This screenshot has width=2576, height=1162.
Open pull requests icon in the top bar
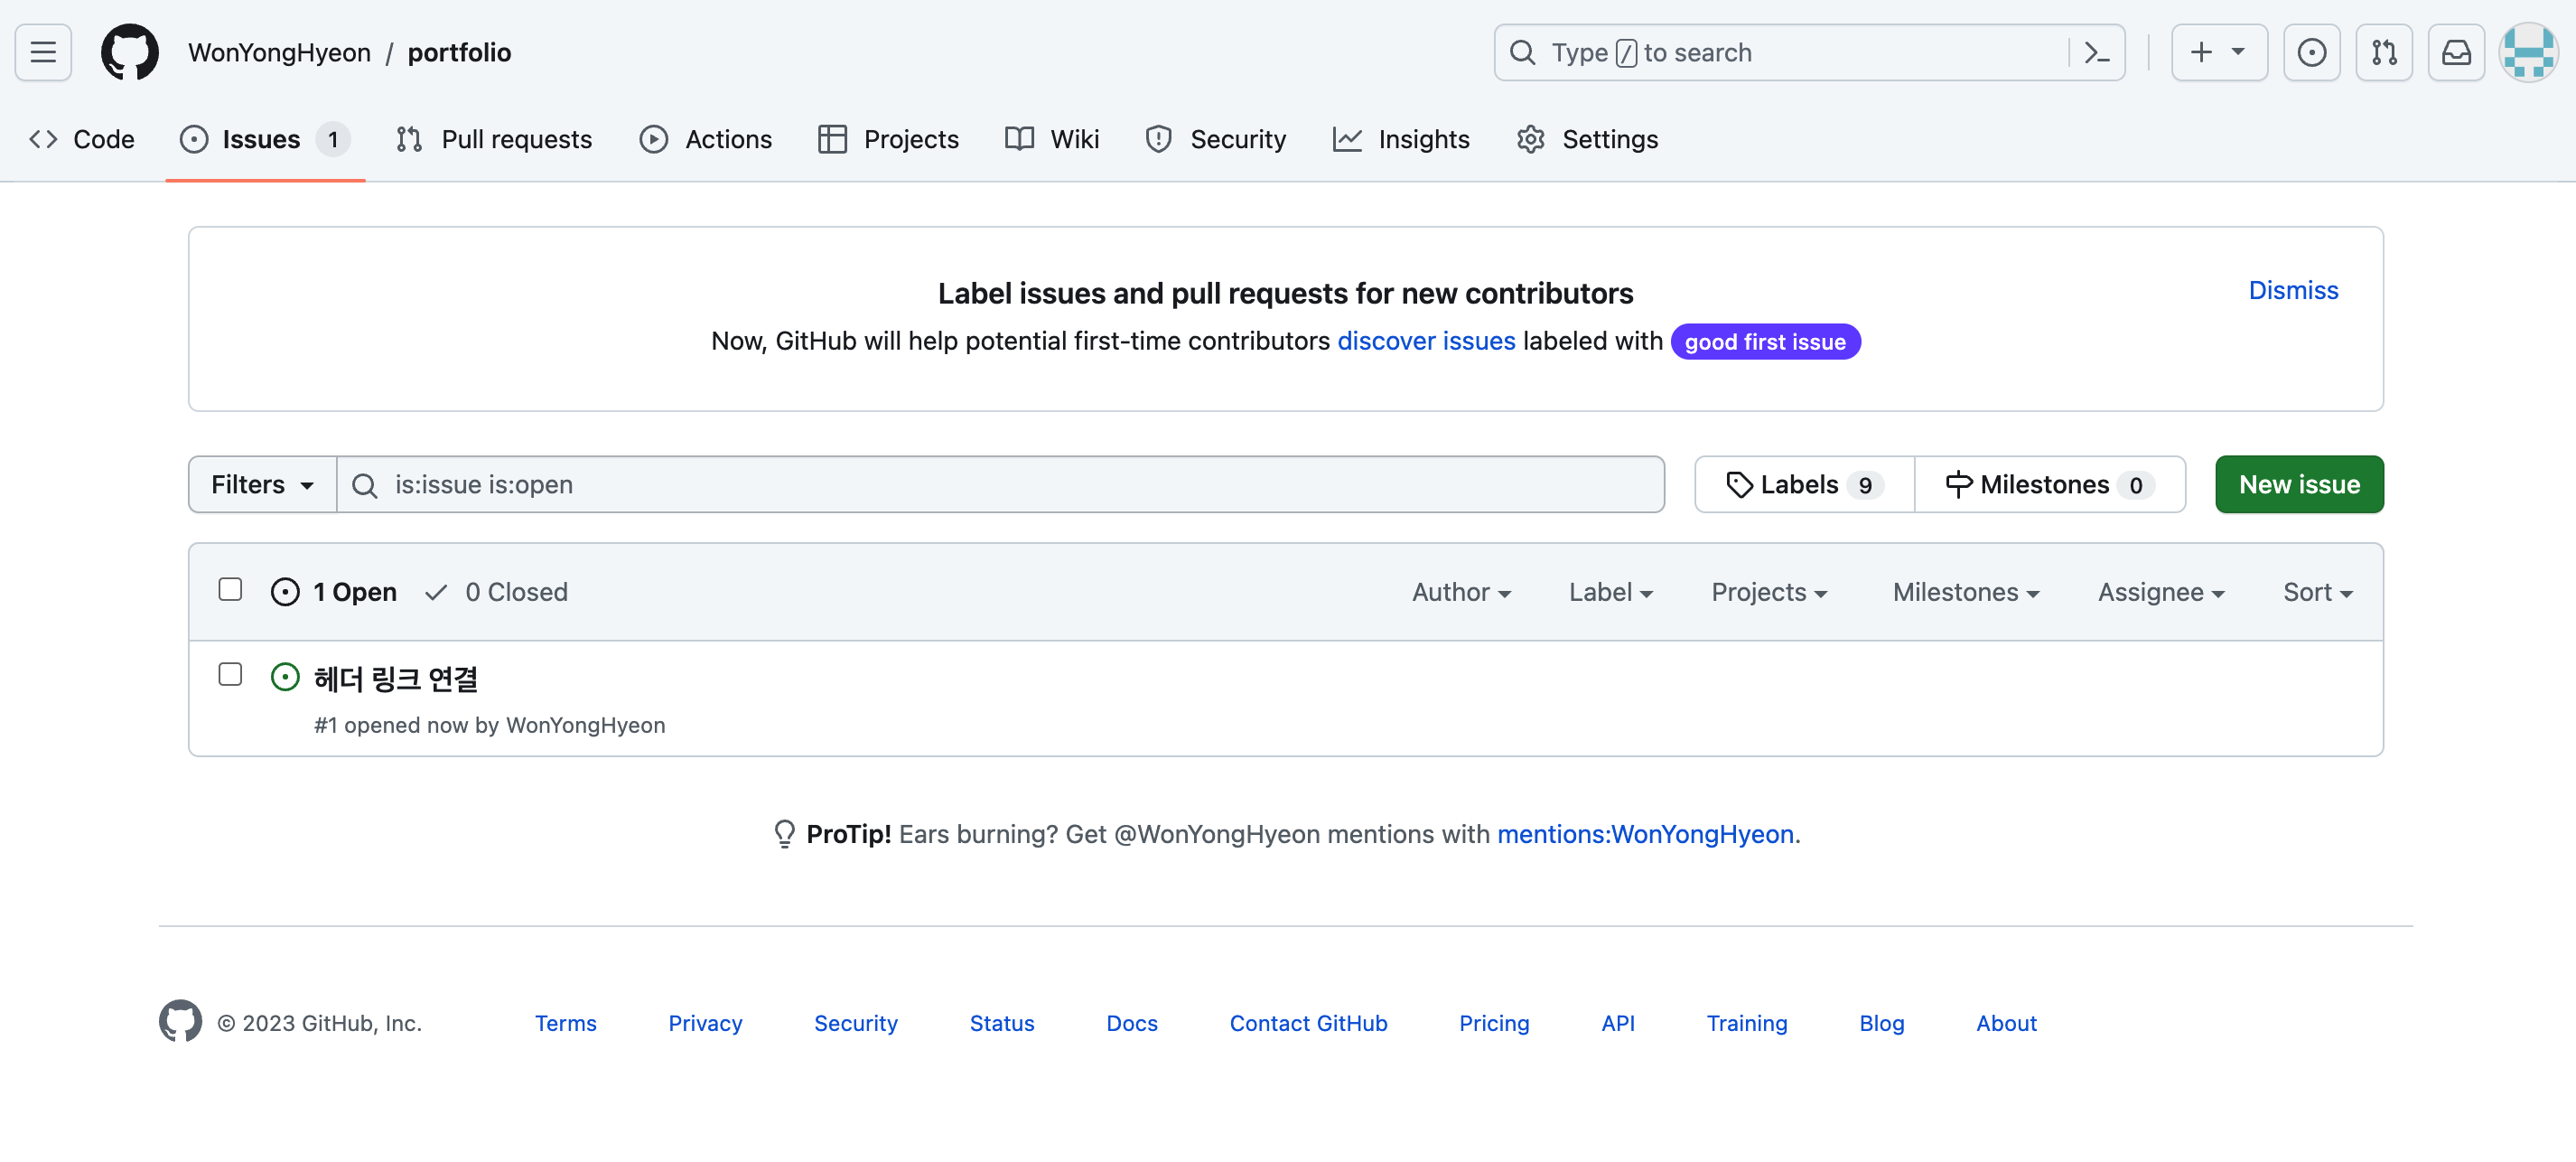click(x=2384, y=52)
